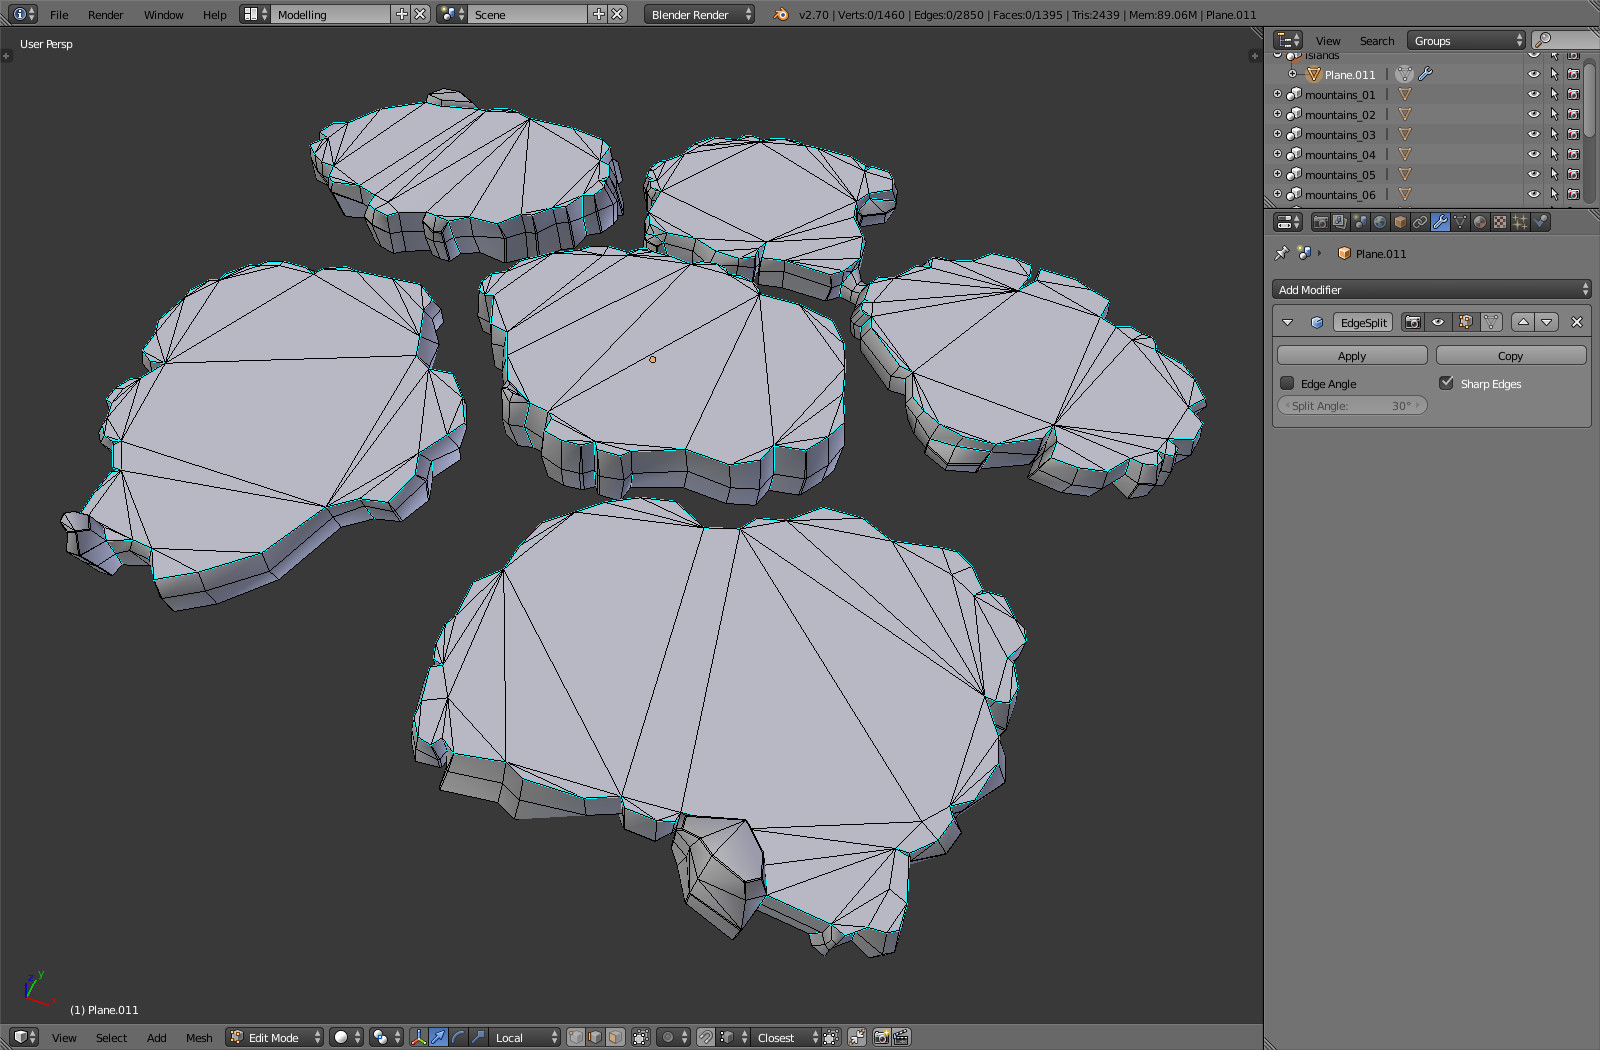1600x1050 pixels.
Task: Open the Texture properties checkerboard tab
Action: click(1500, 222)
